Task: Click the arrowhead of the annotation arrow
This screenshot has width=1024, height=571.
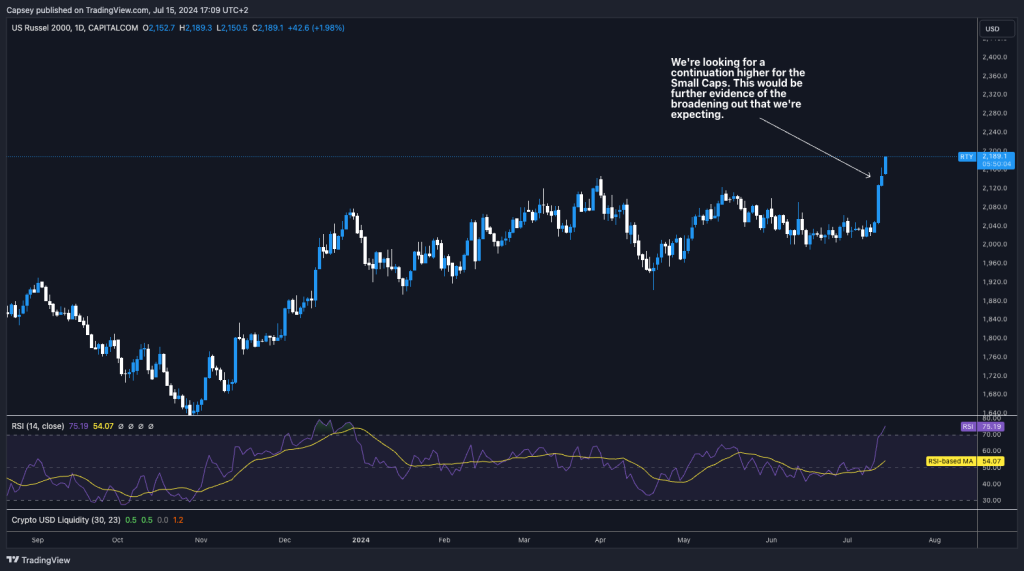Action: coord(869,177)
